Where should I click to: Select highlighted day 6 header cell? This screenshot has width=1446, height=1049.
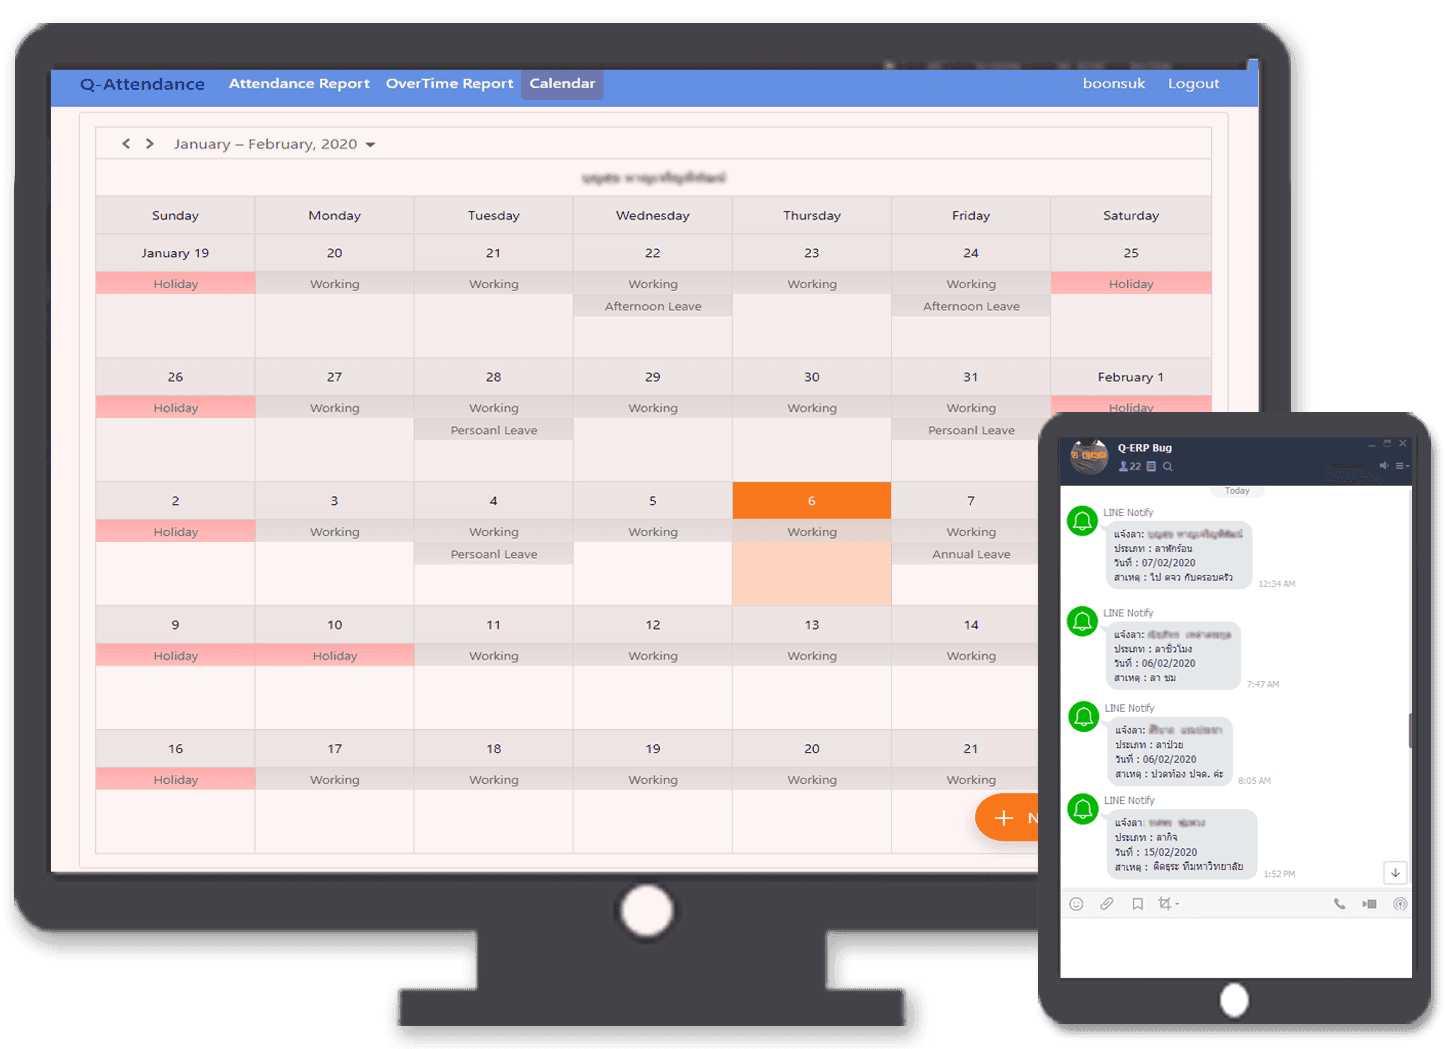pyautogui.click(x=812, y=501)
